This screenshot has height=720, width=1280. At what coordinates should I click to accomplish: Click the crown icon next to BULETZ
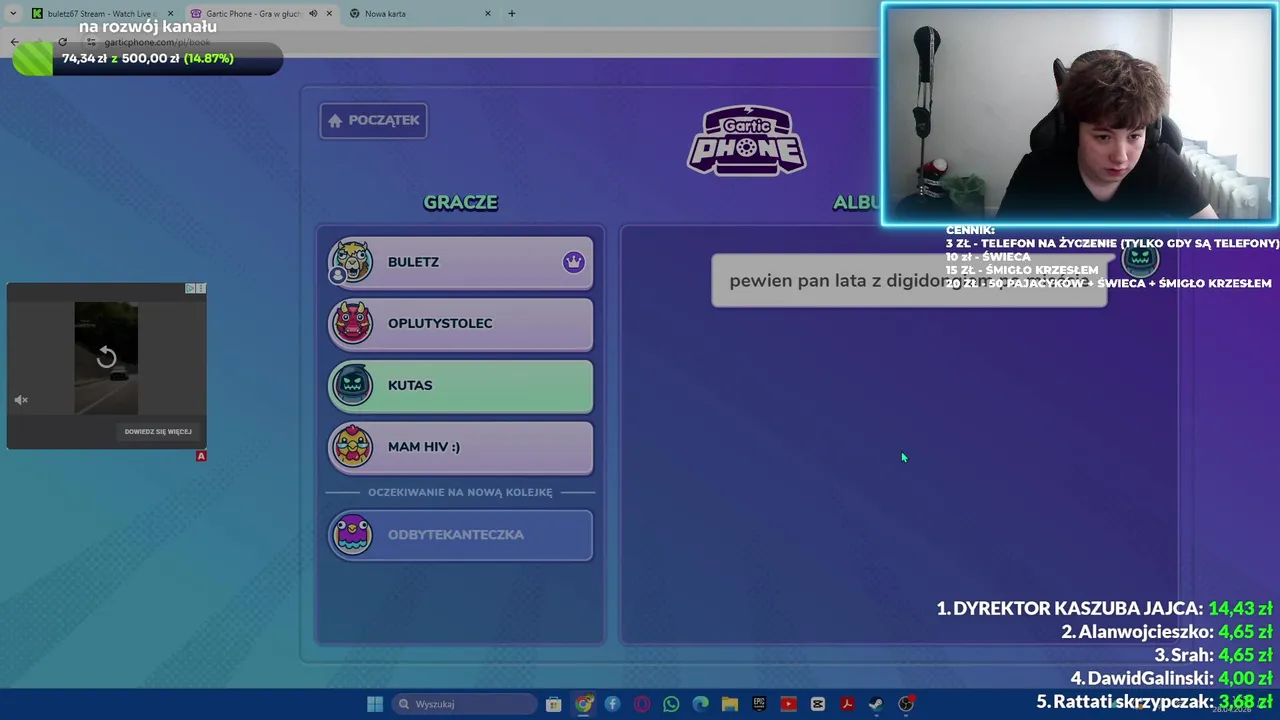[573, 262]
